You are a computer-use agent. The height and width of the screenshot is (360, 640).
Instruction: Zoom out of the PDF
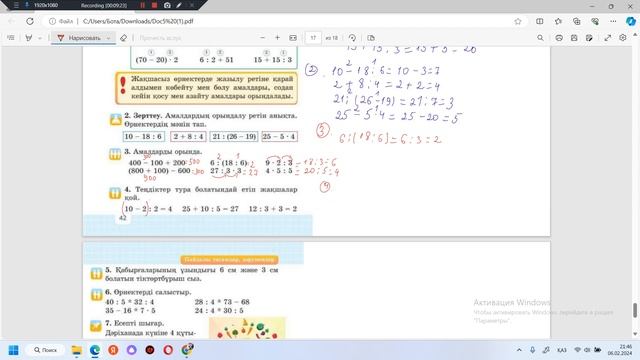(262, 38)
